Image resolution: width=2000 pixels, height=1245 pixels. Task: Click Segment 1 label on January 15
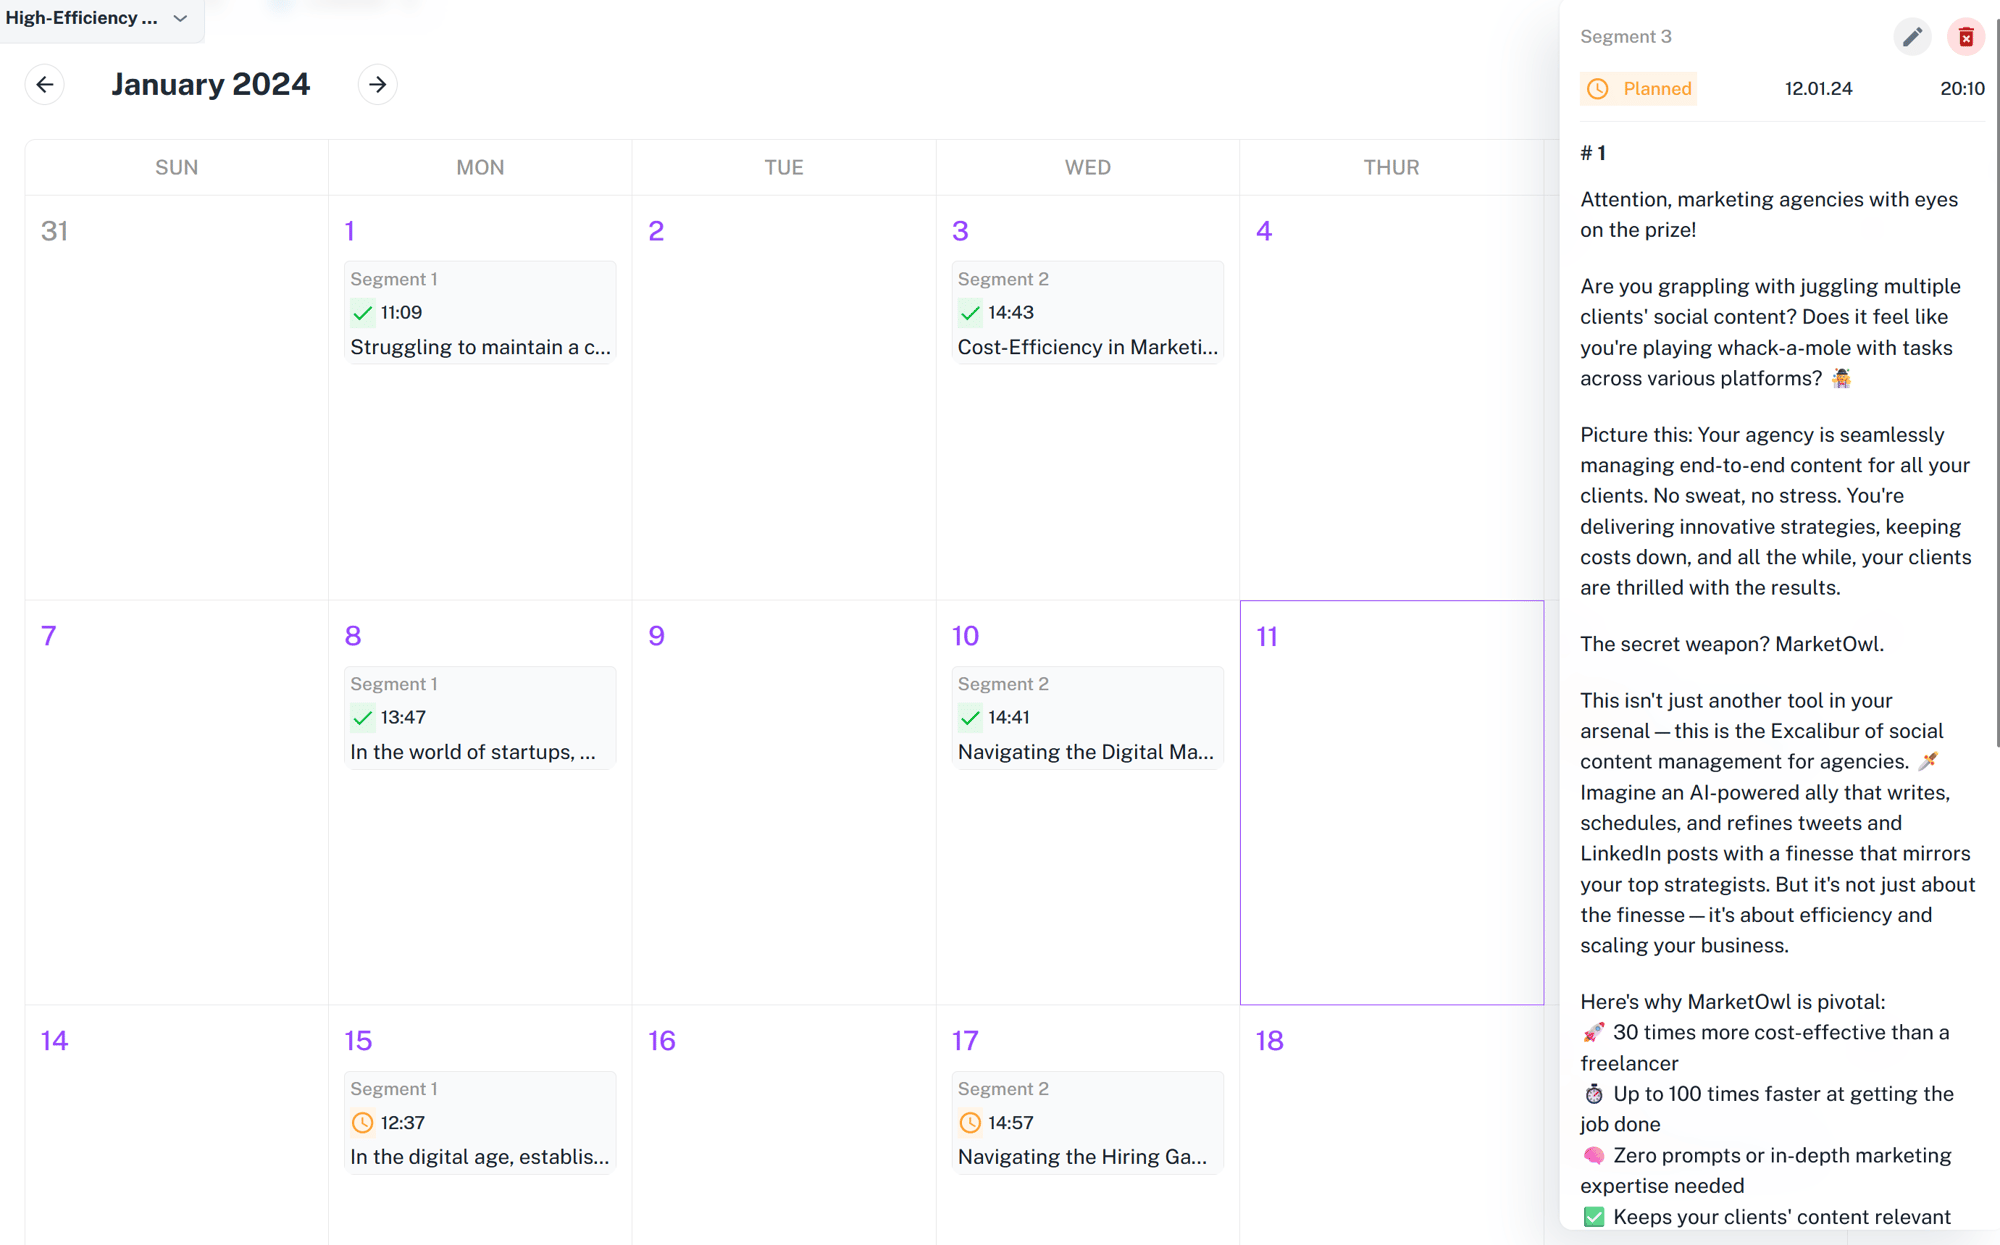coord(394,1090)
